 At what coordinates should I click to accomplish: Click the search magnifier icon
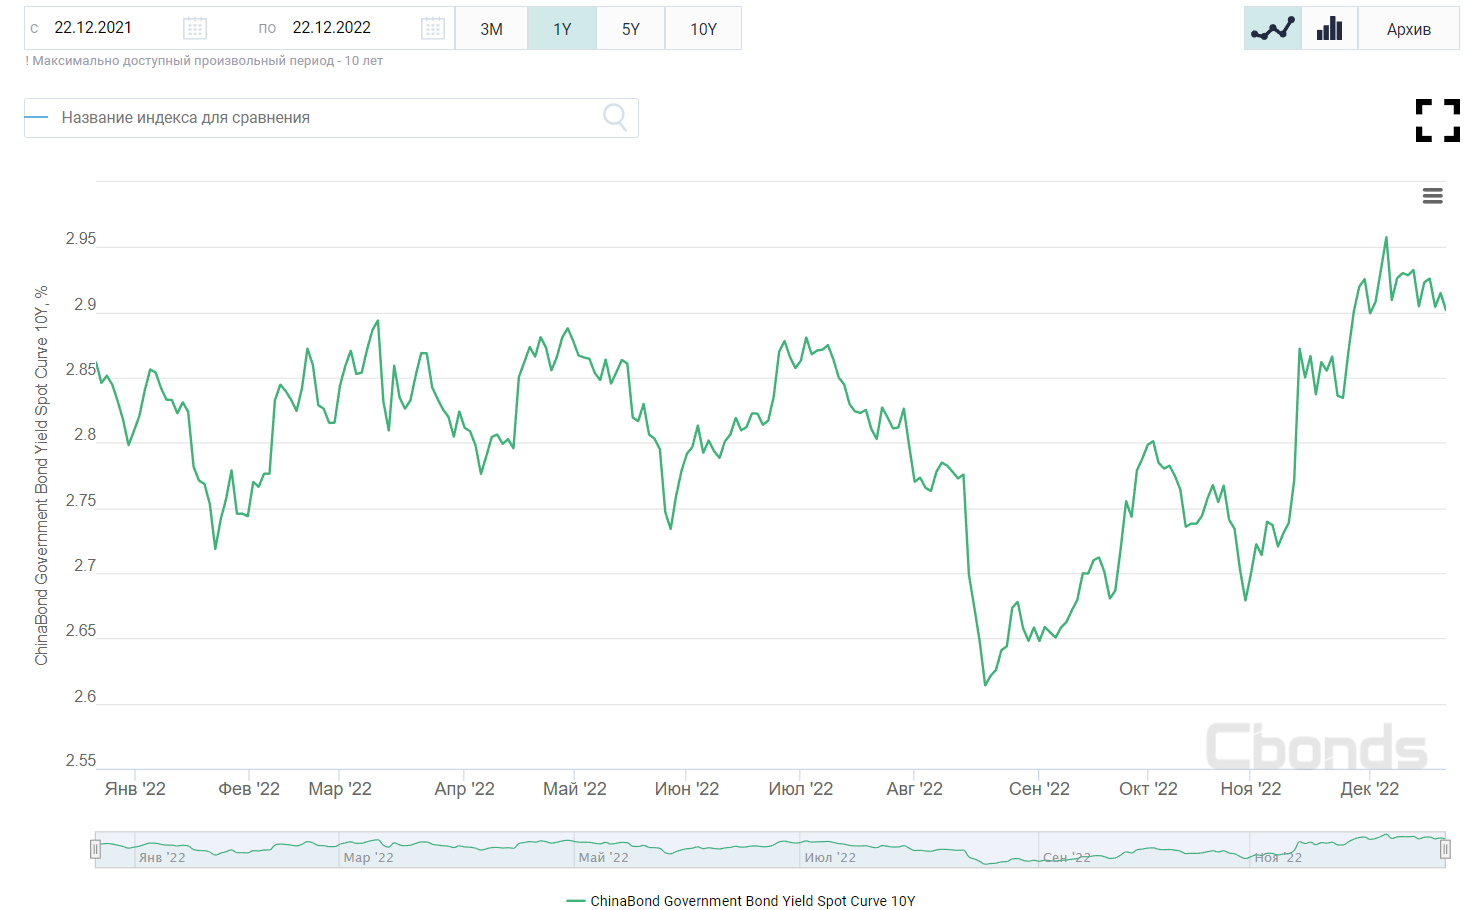pos(615,118)
